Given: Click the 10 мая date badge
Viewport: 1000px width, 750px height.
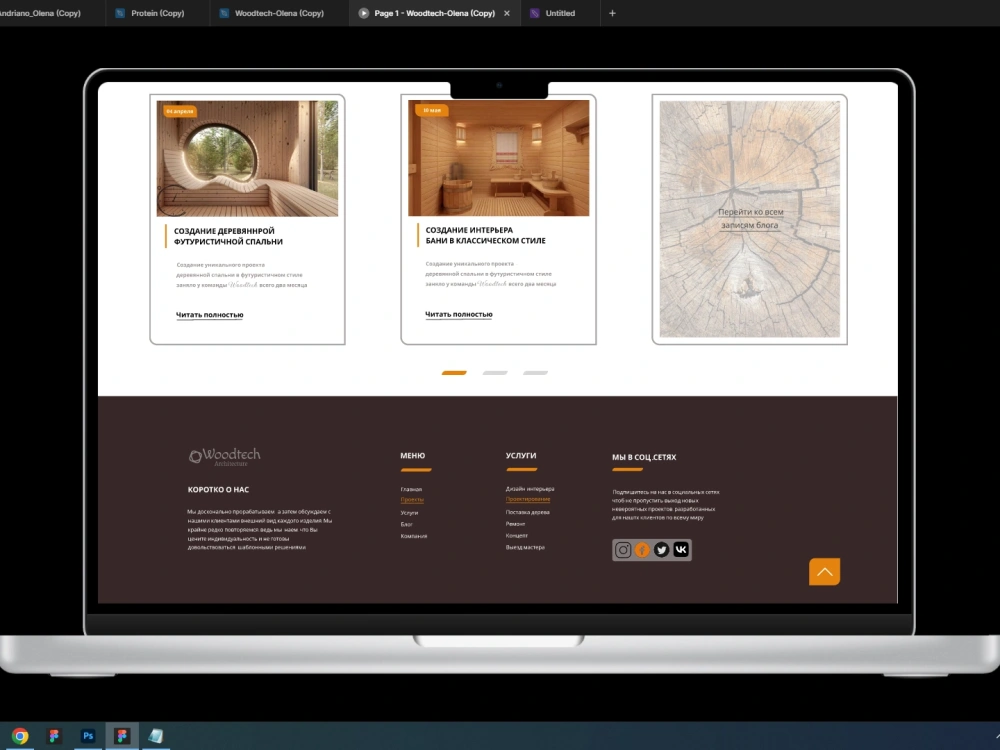Looking at the screenshot, I should point(431,110).
